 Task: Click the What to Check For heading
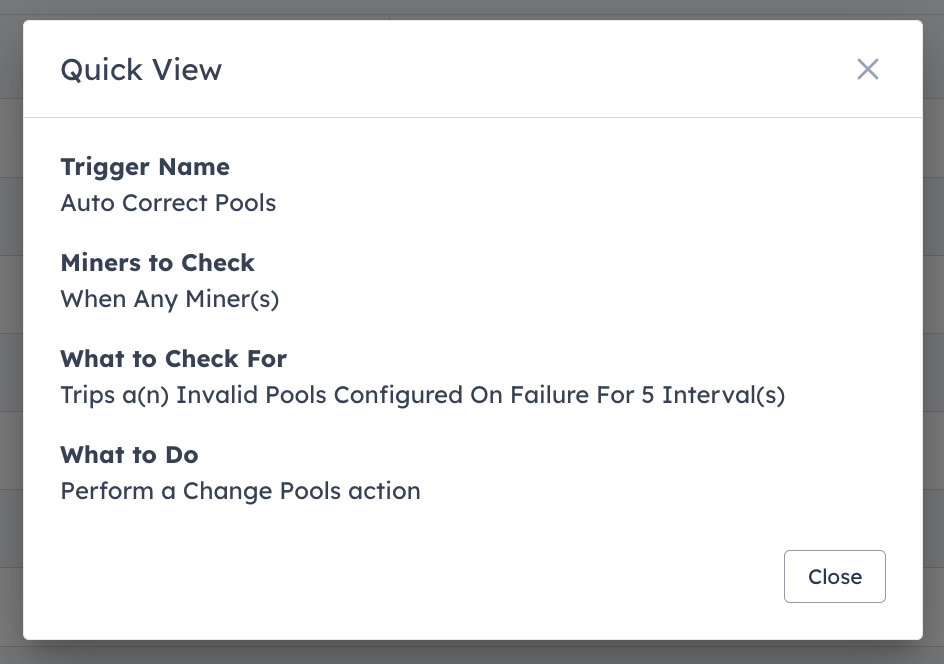pyautogui.click(x=173, y=359)
